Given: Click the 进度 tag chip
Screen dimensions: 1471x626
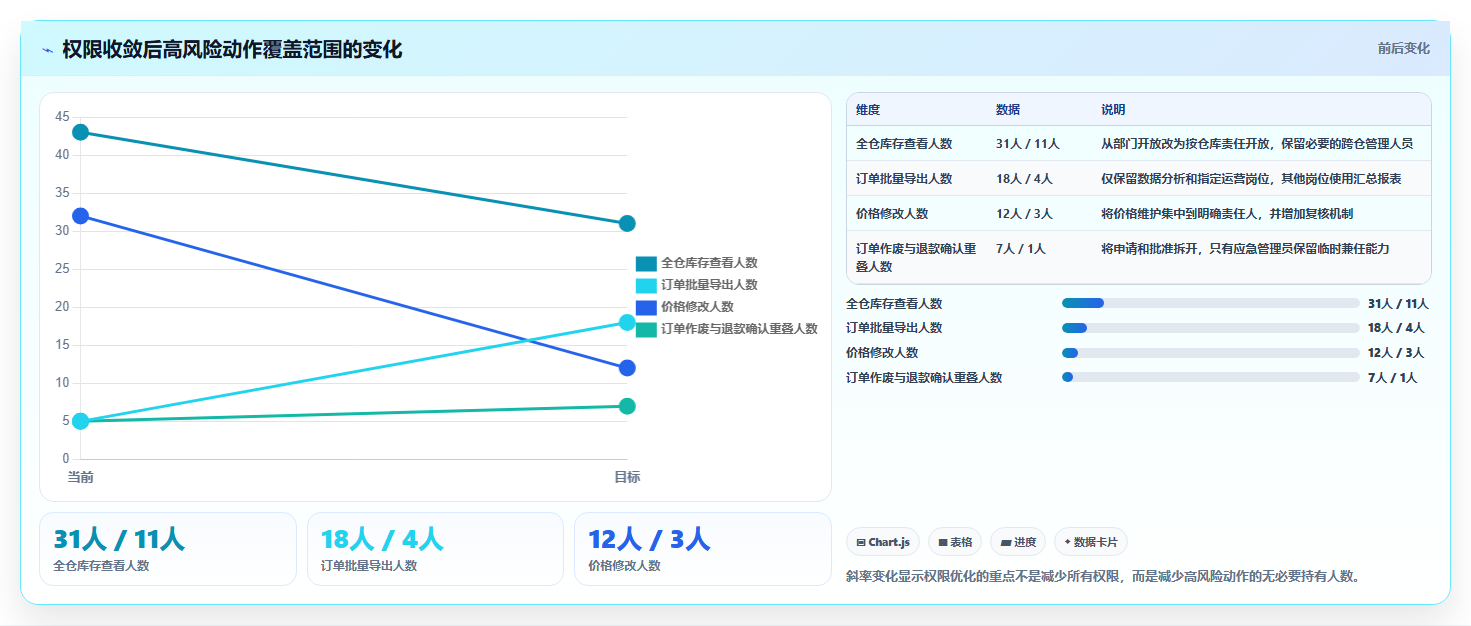Looking at the screenshot, I should [1018, 542].
